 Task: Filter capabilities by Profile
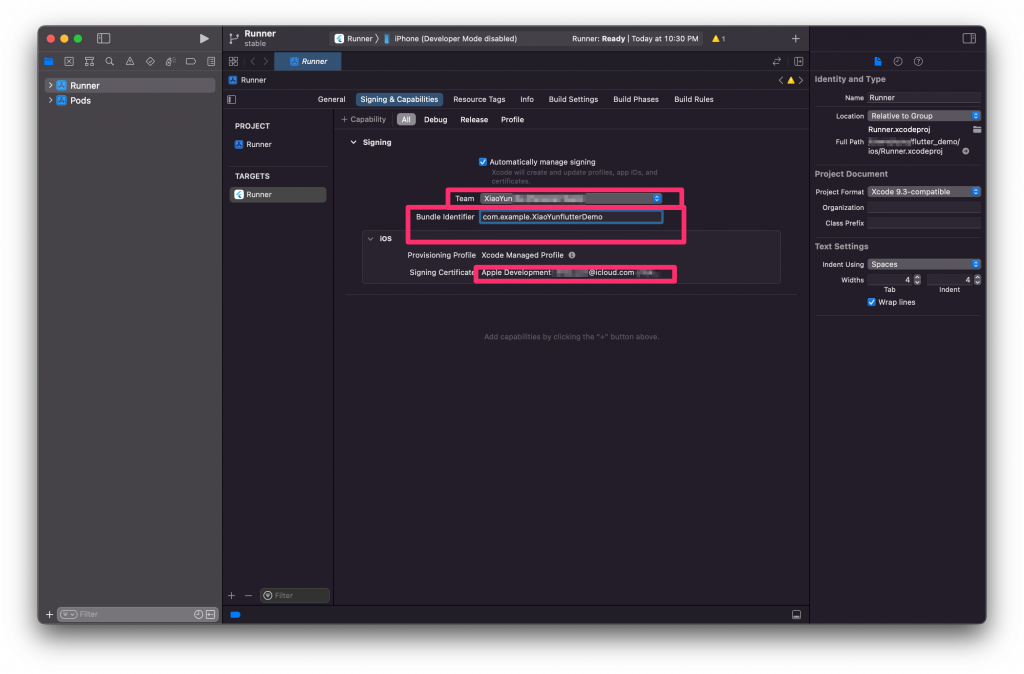click(x=512, y=120)
